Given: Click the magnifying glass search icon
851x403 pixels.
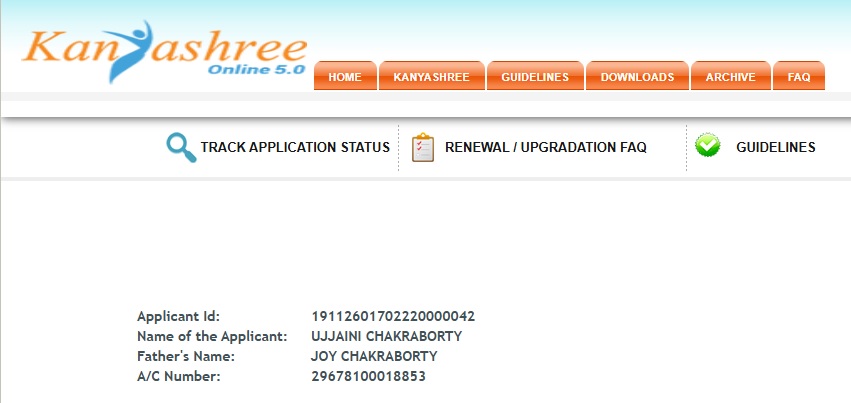Looking at the screenshot, I should pos(181,147).
